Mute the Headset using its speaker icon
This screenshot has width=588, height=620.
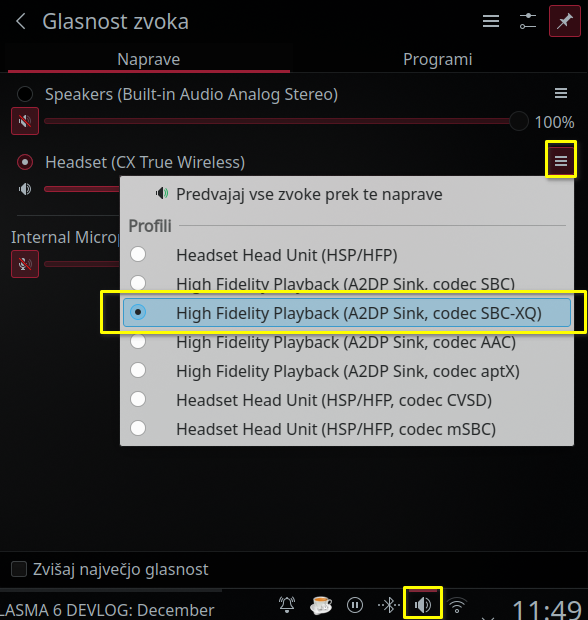[25, 189]
